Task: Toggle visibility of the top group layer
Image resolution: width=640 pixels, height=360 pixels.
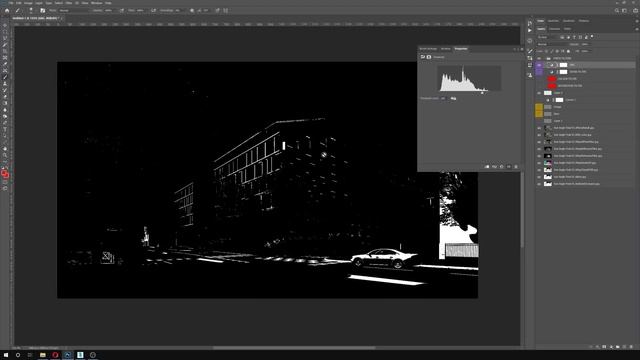Action: [539, 58]
